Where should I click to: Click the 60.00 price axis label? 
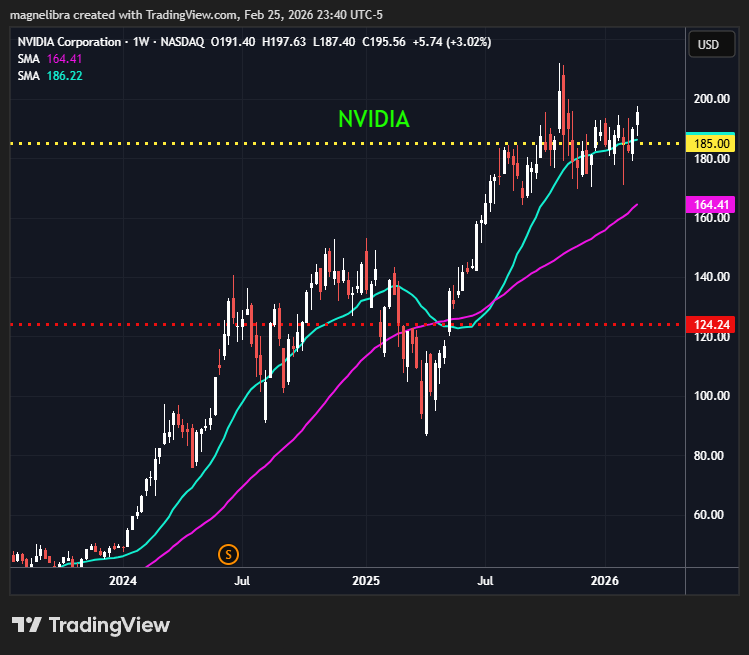[708, 515]
